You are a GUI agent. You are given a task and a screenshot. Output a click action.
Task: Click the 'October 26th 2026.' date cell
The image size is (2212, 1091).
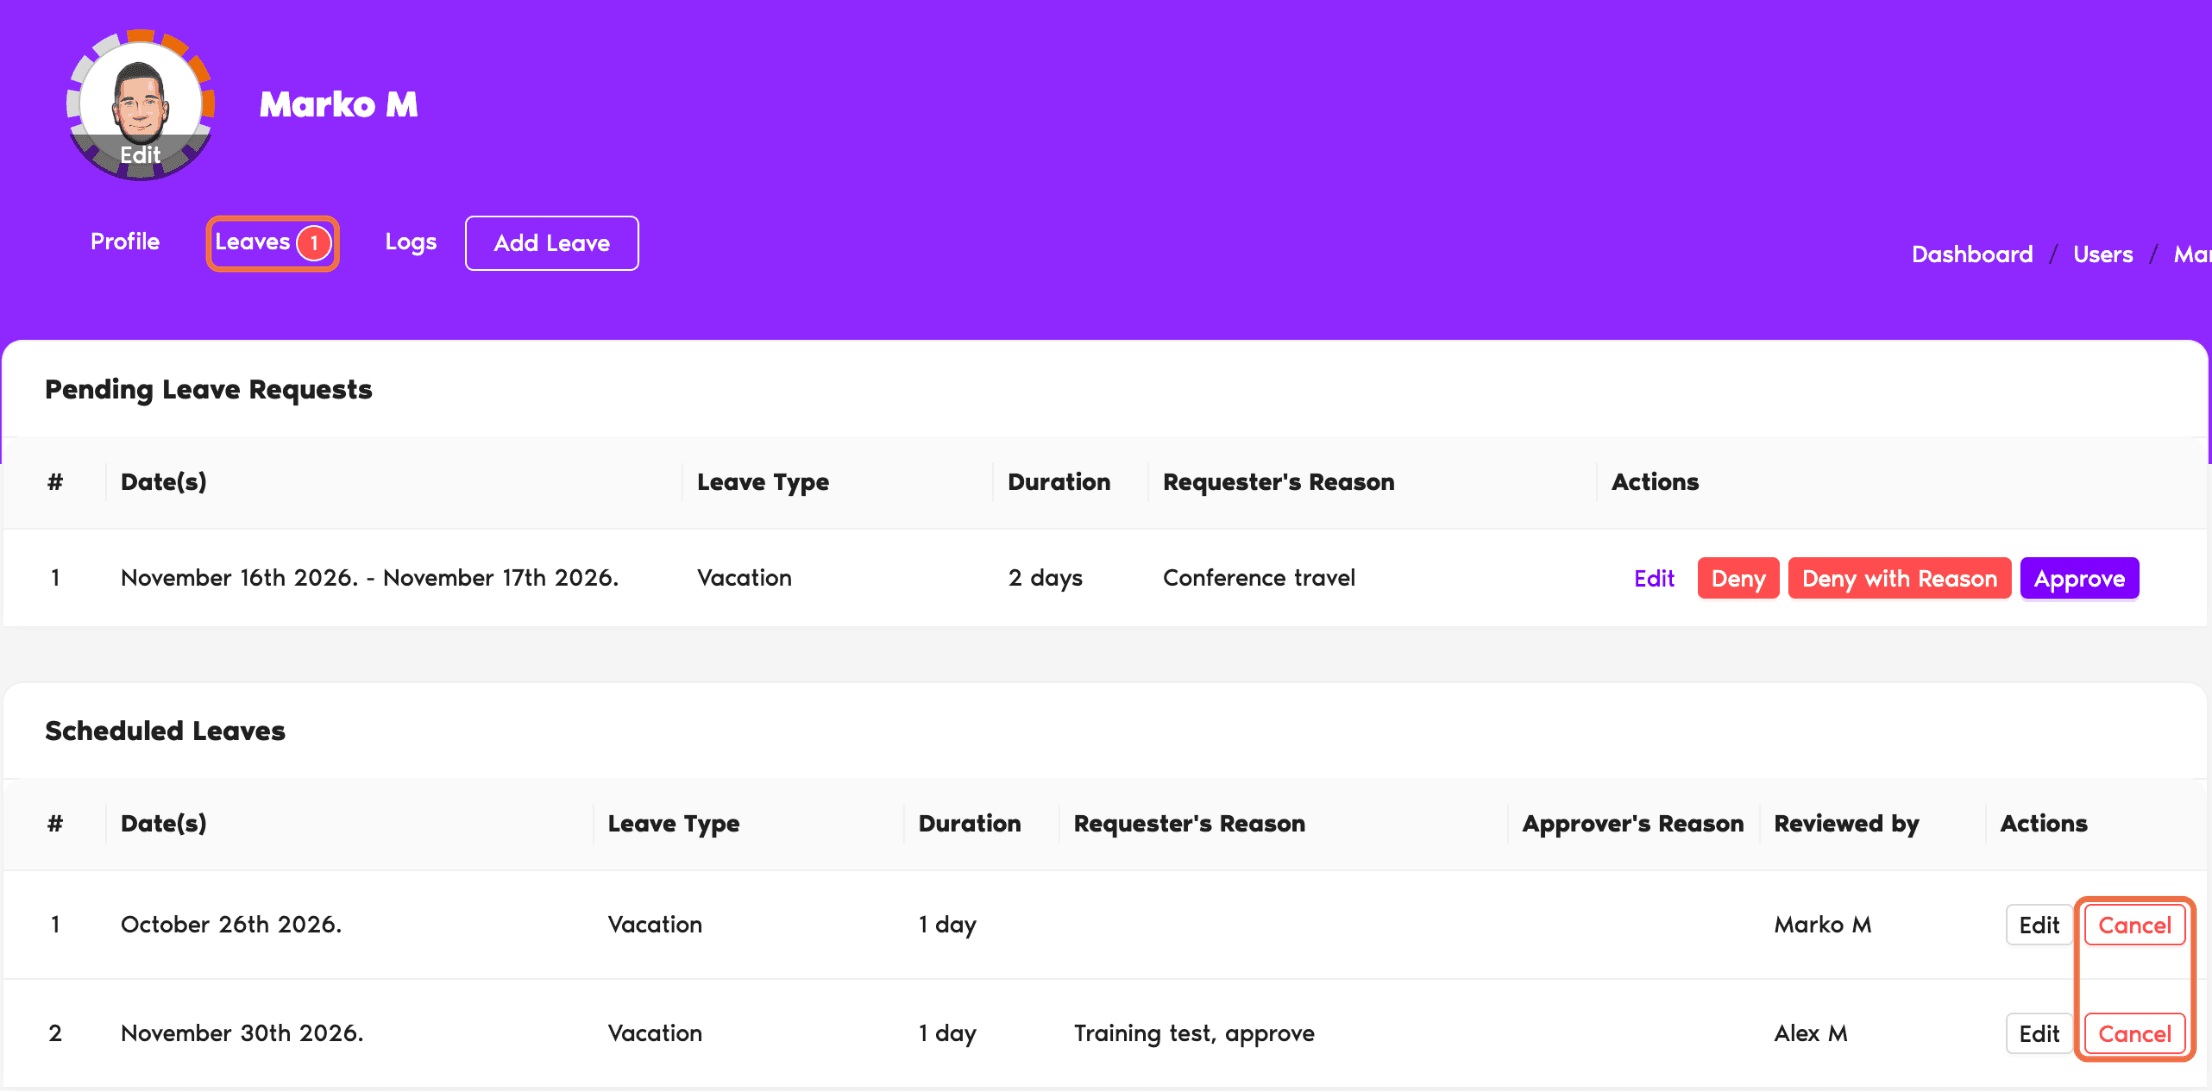pyautogui.click(x=231, y=925)
